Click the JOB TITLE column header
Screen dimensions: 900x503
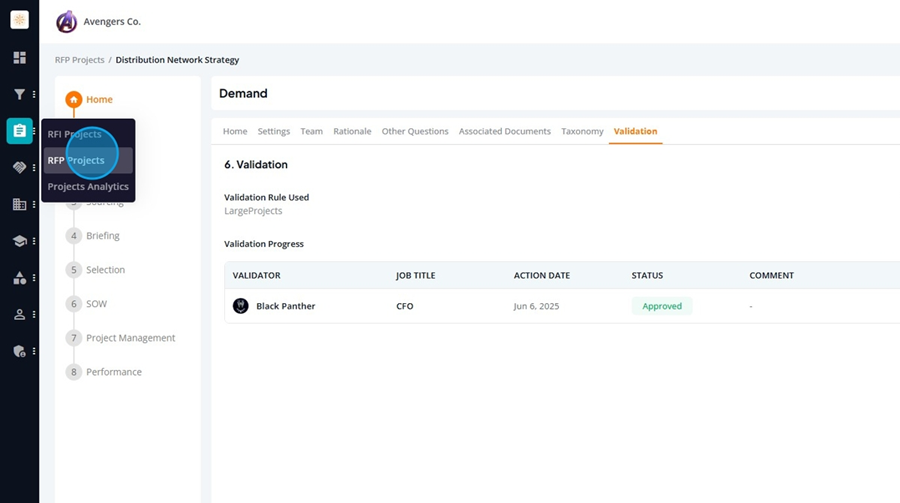point(416,276)
